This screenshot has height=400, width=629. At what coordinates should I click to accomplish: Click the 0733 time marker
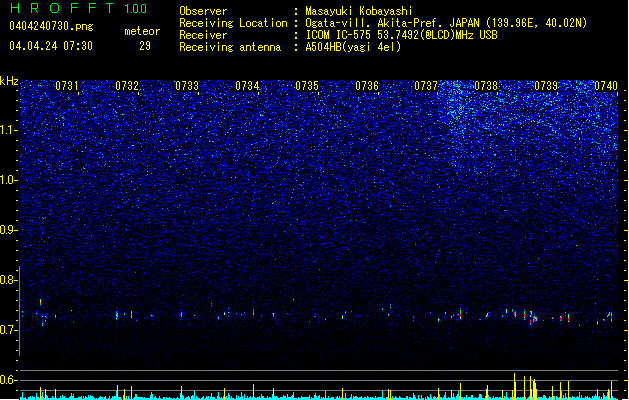coord(187,86)
